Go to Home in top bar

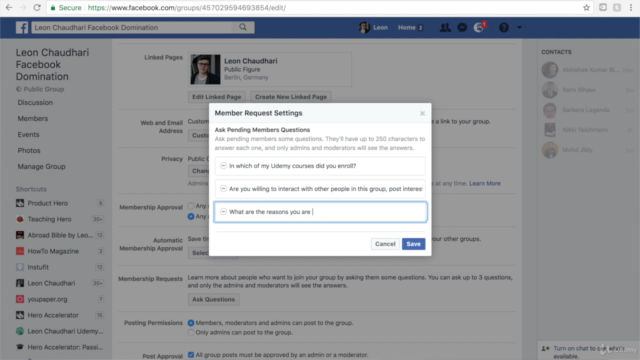click(407, 27)
